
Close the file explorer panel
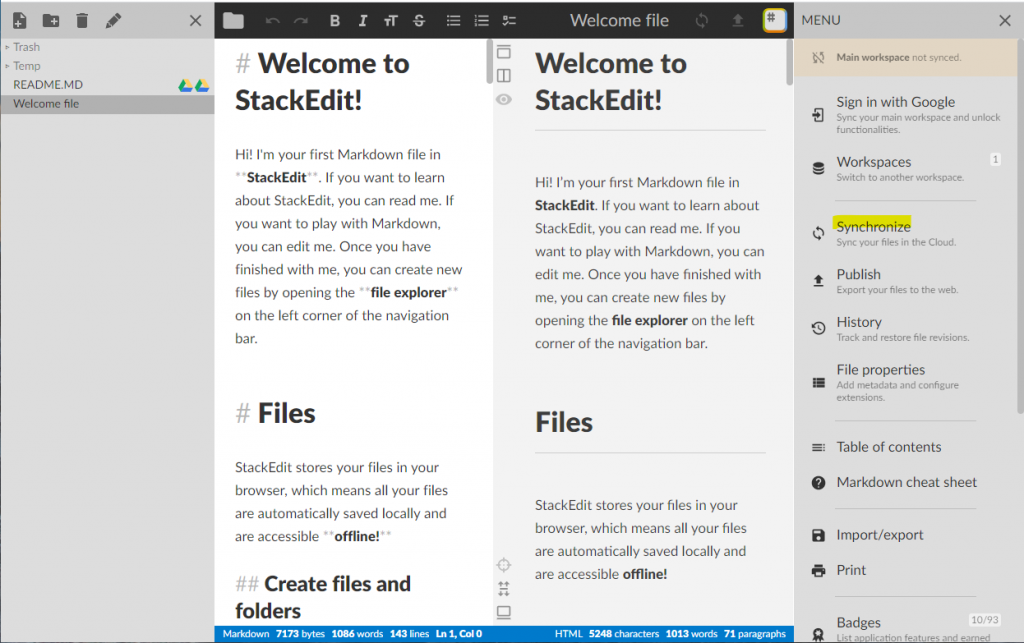195,21
